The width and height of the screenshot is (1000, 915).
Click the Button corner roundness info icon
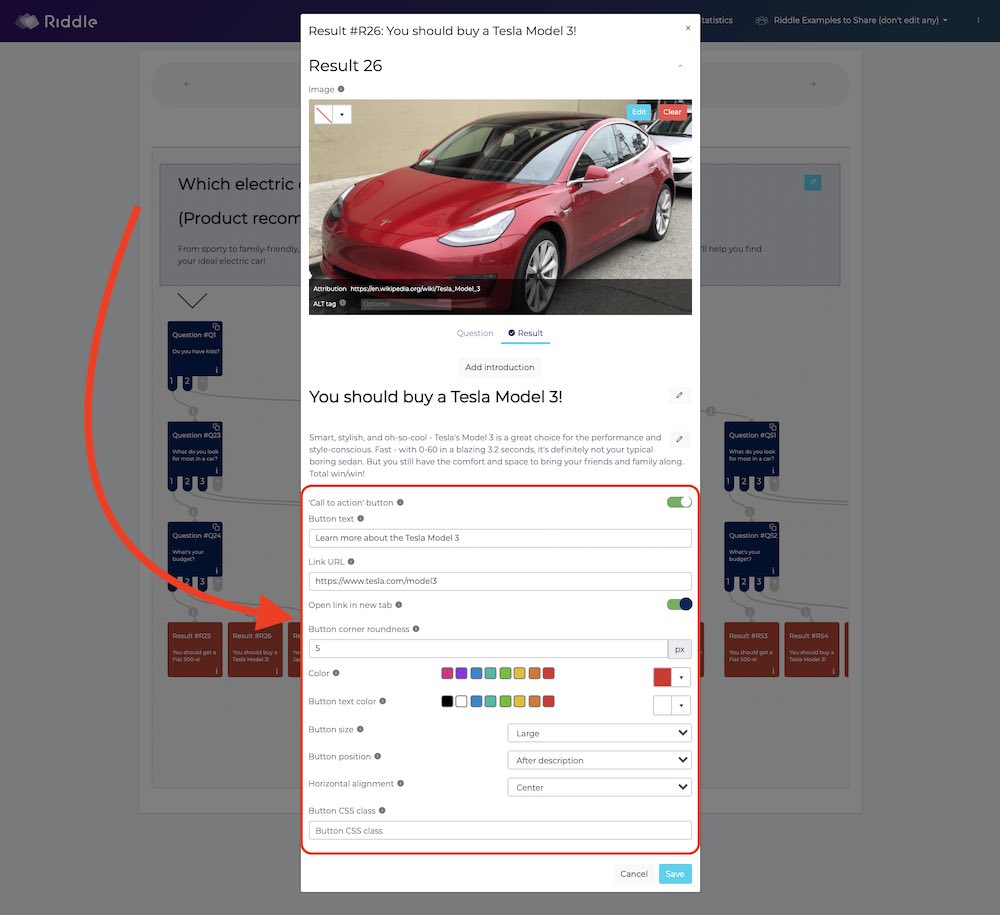click(x=416, y=629)
